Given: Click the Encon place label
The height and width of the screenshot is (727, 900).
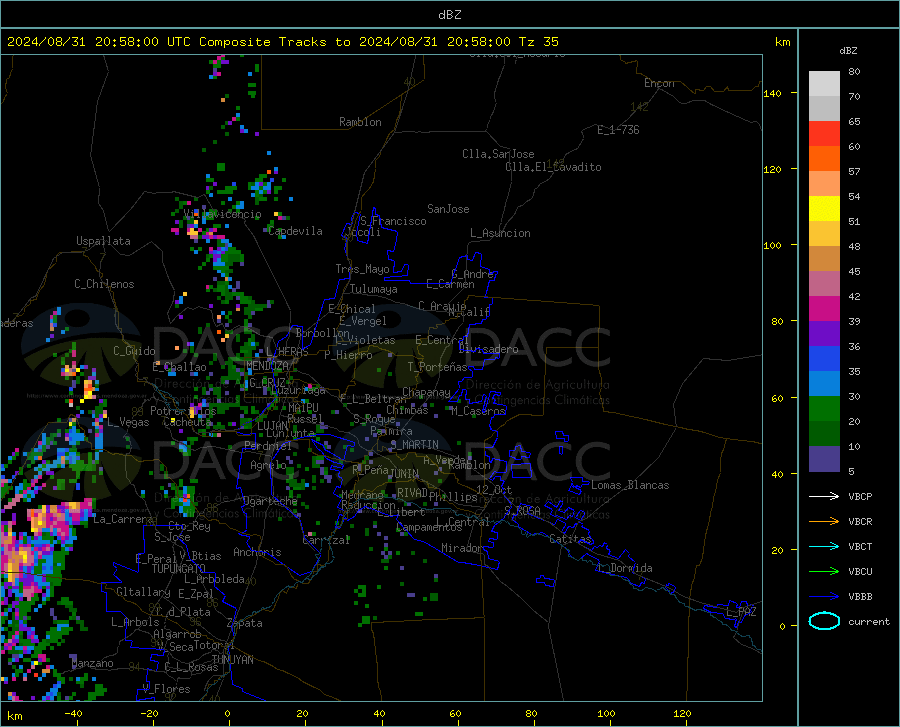Looking at the screenshot, I should click(659, 83).
